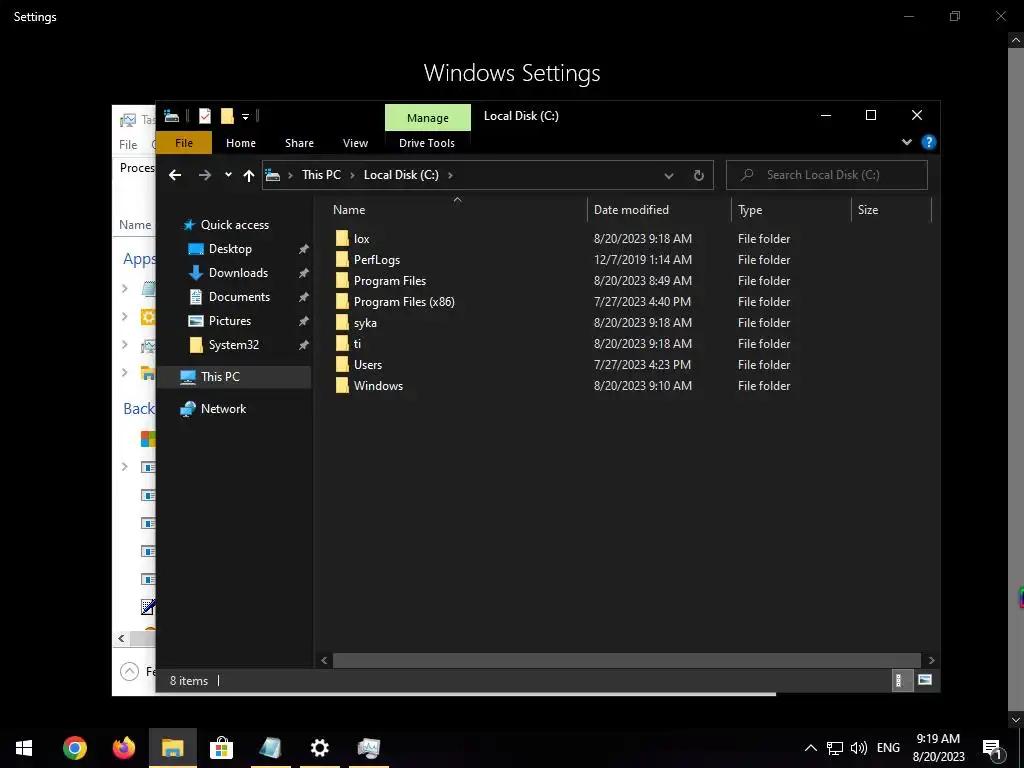Switch to the Home ribbon tab

pyautogui.click(x=241, y=143)
